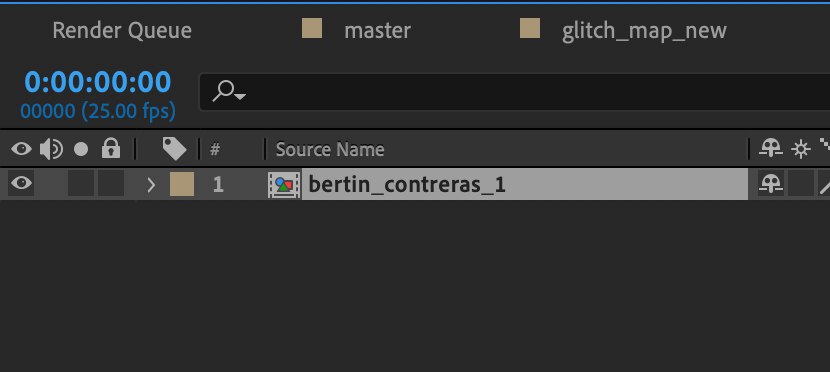Click the Video eye column header icon
The width and height of the screenshot is (830, 372).
(x=21, y=149)
